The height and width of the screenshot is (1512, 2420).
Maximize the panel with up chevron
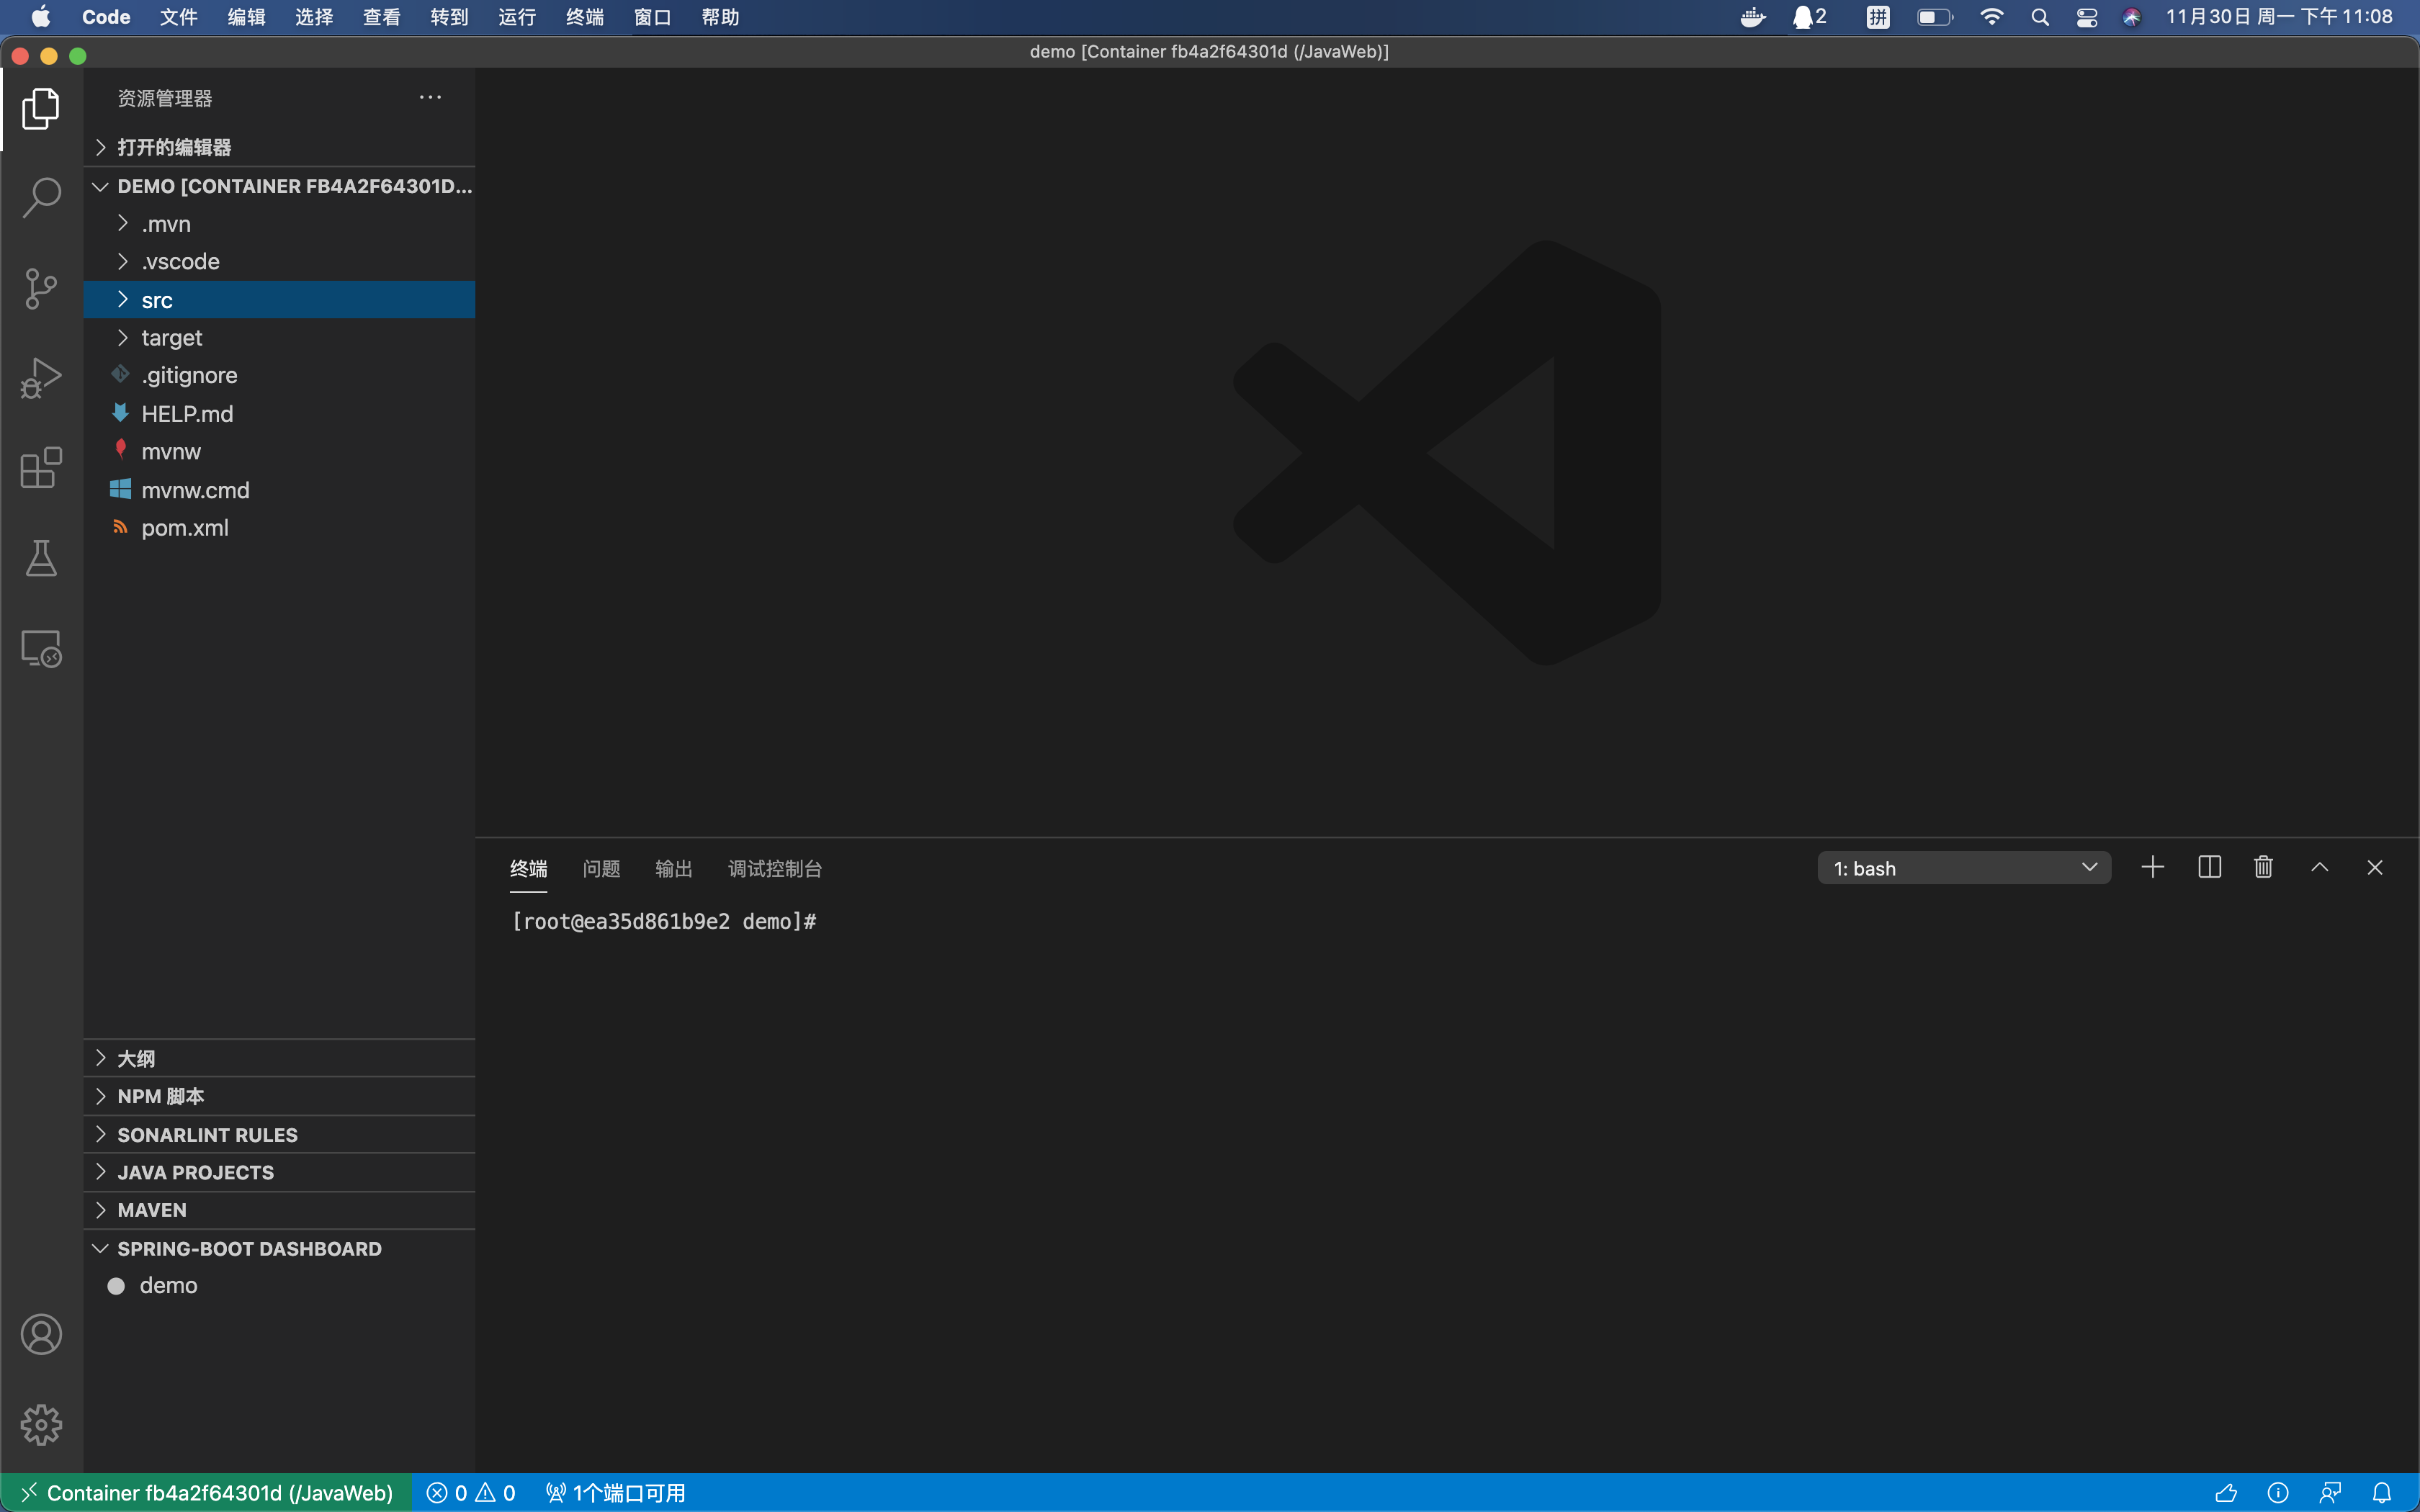[x=2320, y=867]
